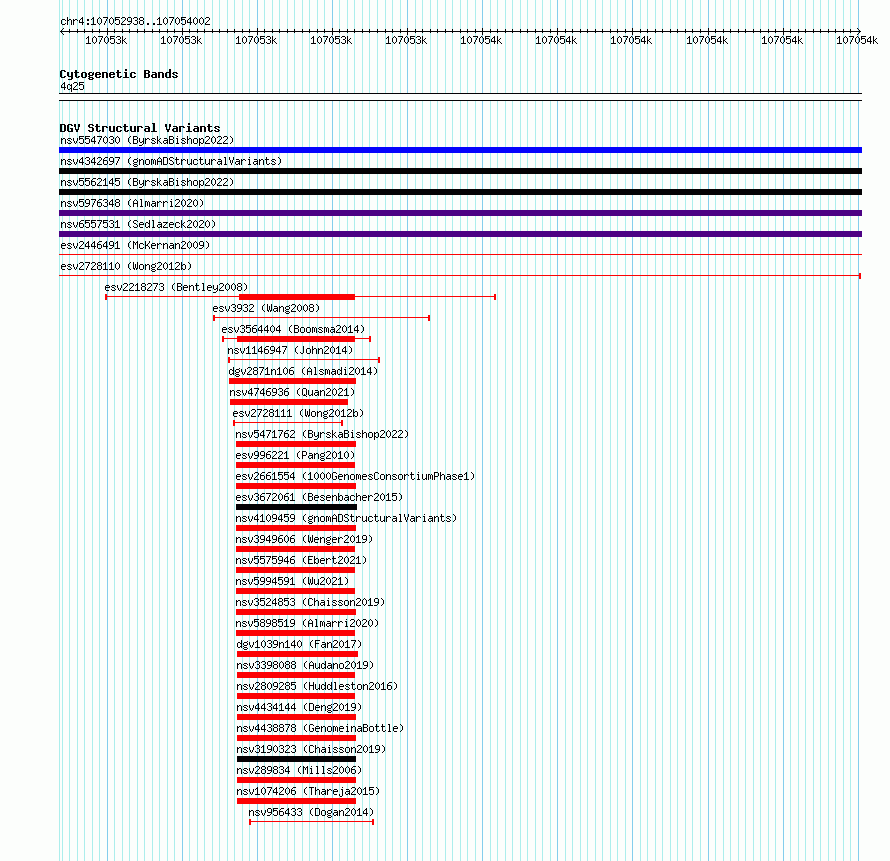Open nsv5976348 (Almarri2020) label

(x=132, y=203)
